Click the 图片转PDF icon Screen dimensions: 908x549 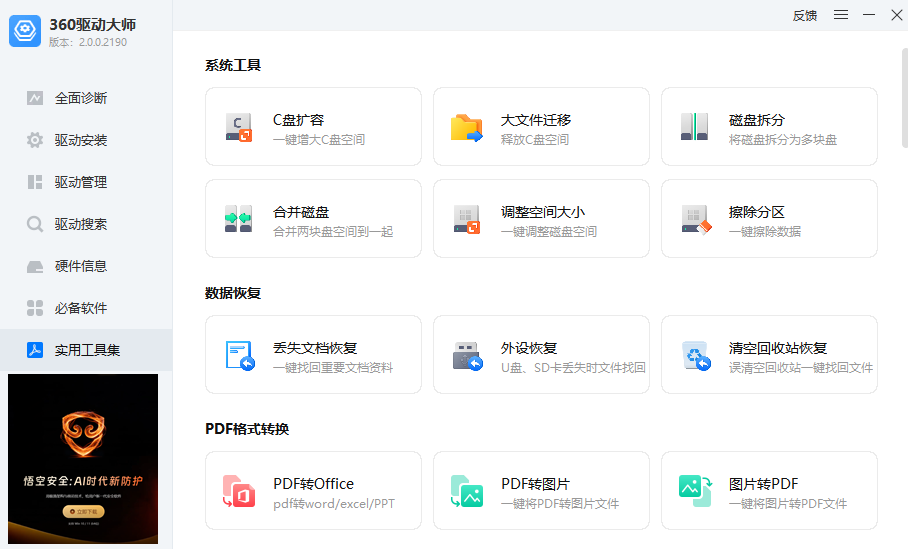(x=695, y=491)
